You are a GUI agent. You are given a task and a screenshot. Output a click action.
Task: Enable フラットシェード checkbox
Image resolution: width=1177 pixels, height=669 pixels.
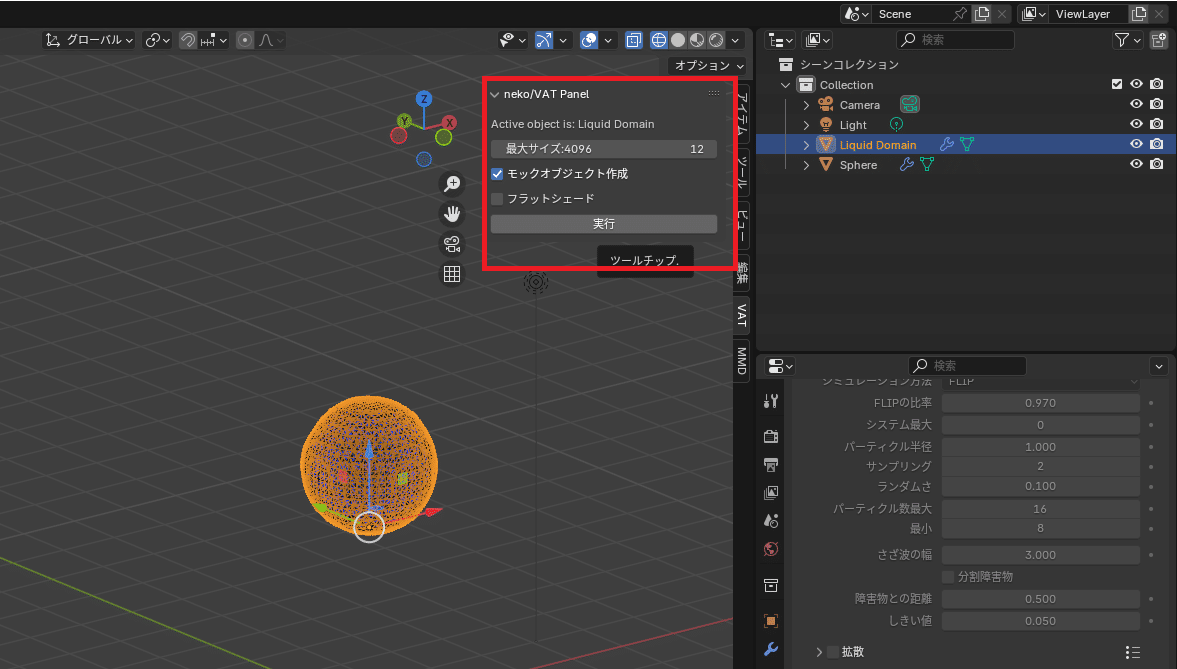point(497,199)
